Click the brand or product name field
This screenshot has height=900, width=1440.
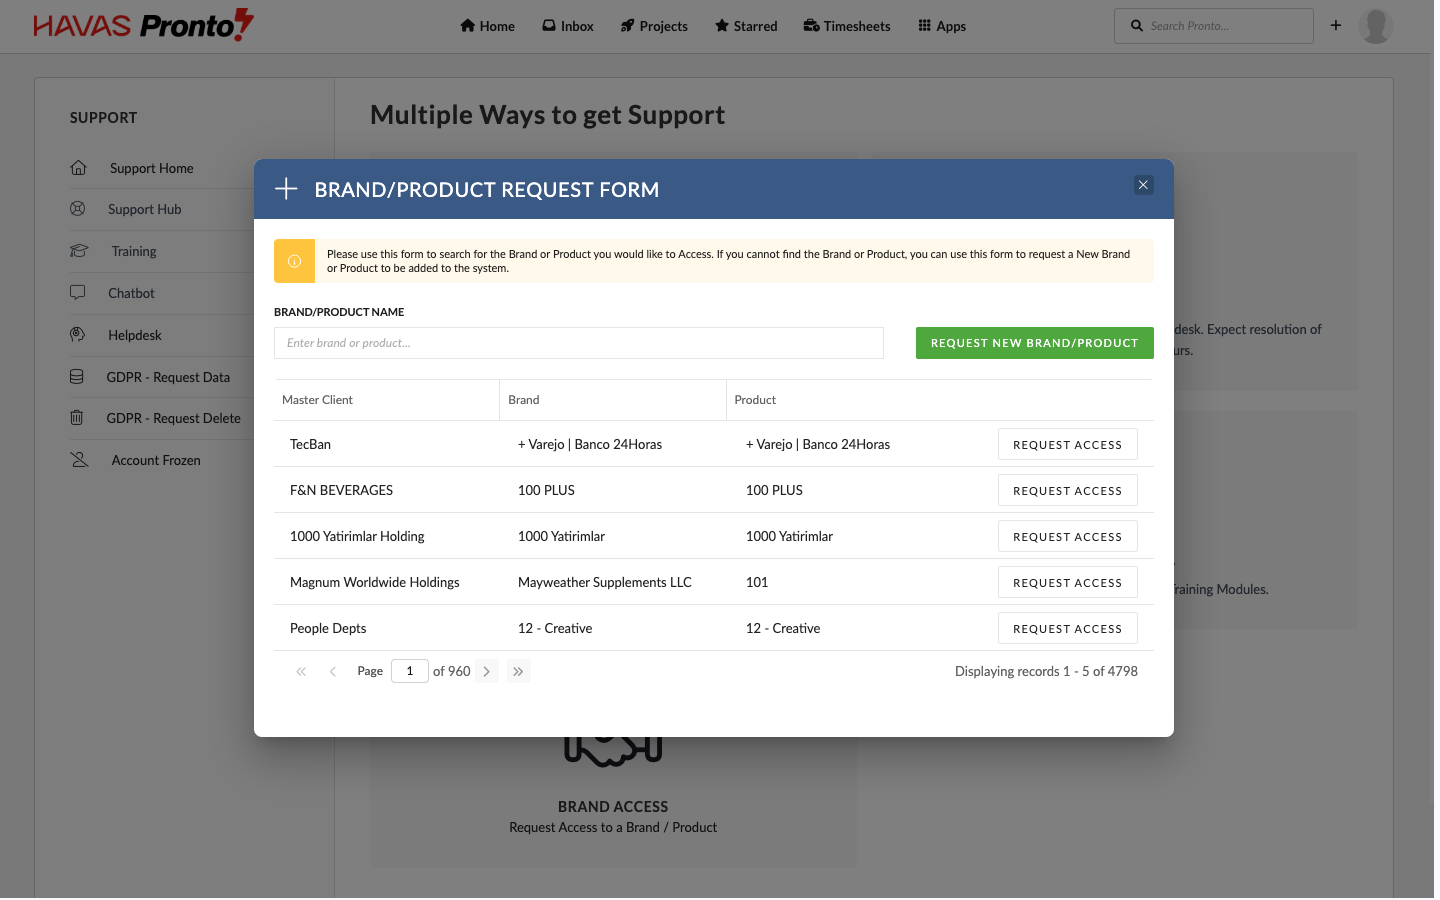coord(578,343)
